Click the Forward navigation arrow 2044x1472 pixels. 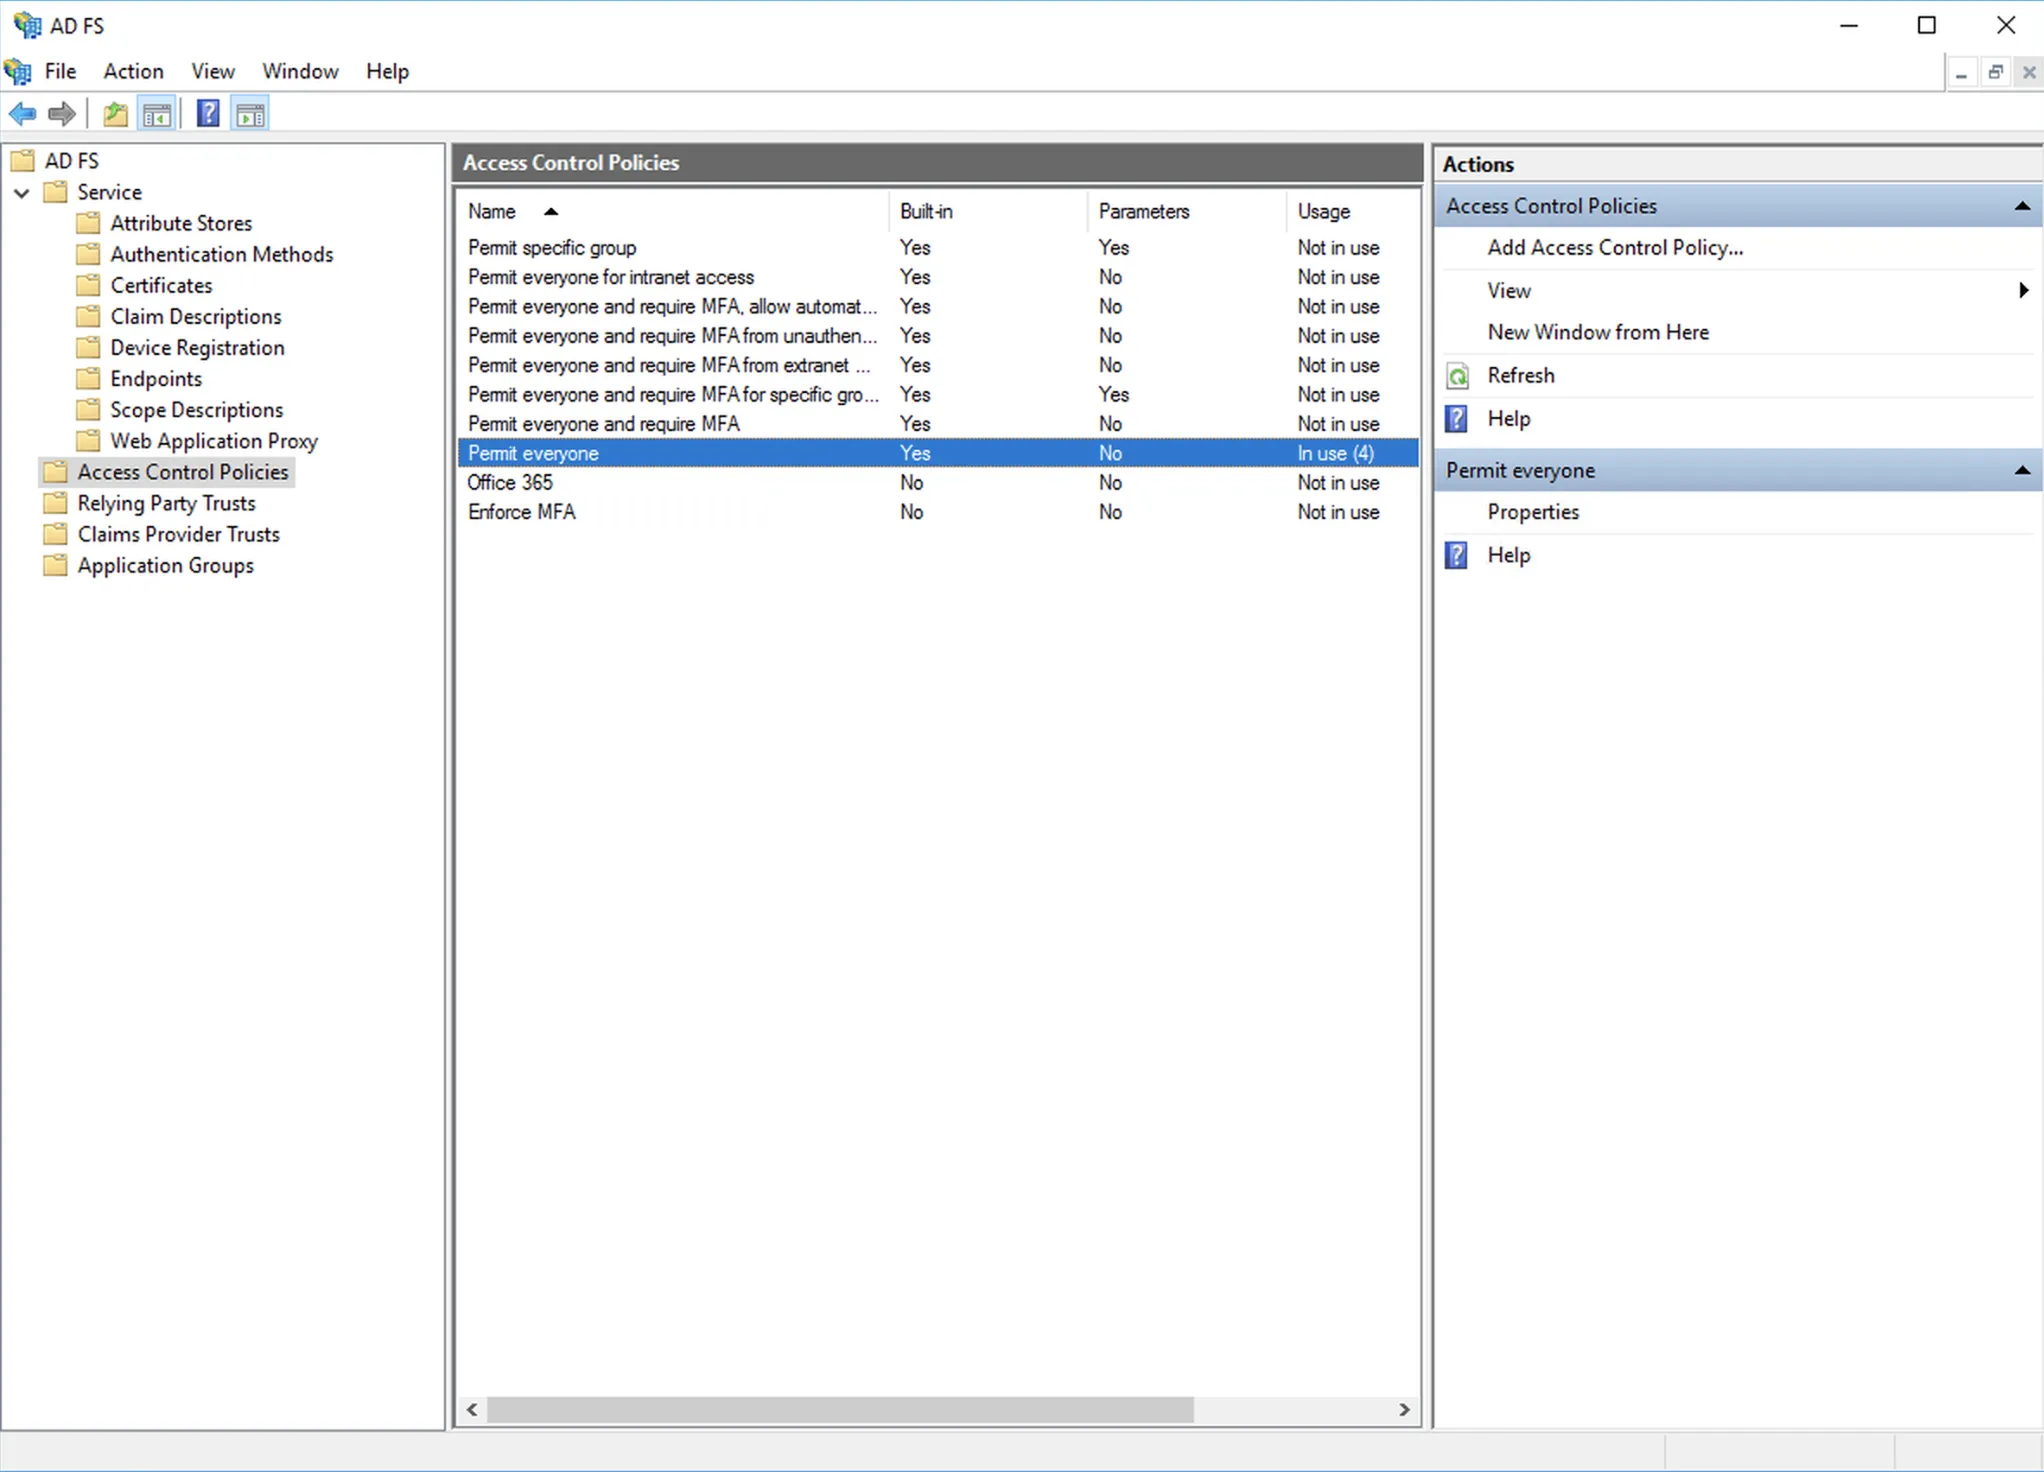click(61, 113)
